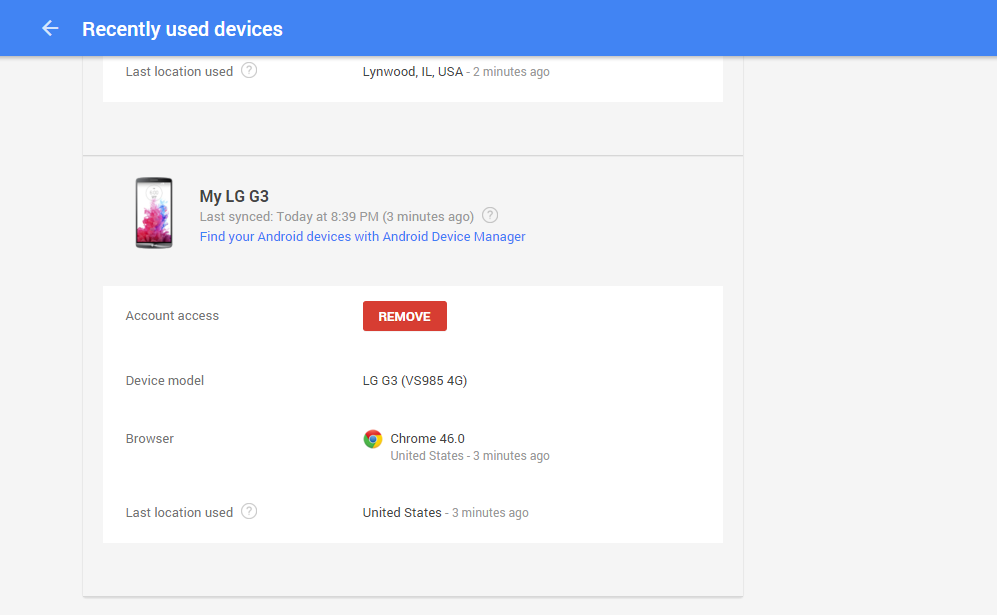This screenshot has height=615, width=997.
Task: Click the Chrome 46.0 browser text
Action: pos(427,438)
